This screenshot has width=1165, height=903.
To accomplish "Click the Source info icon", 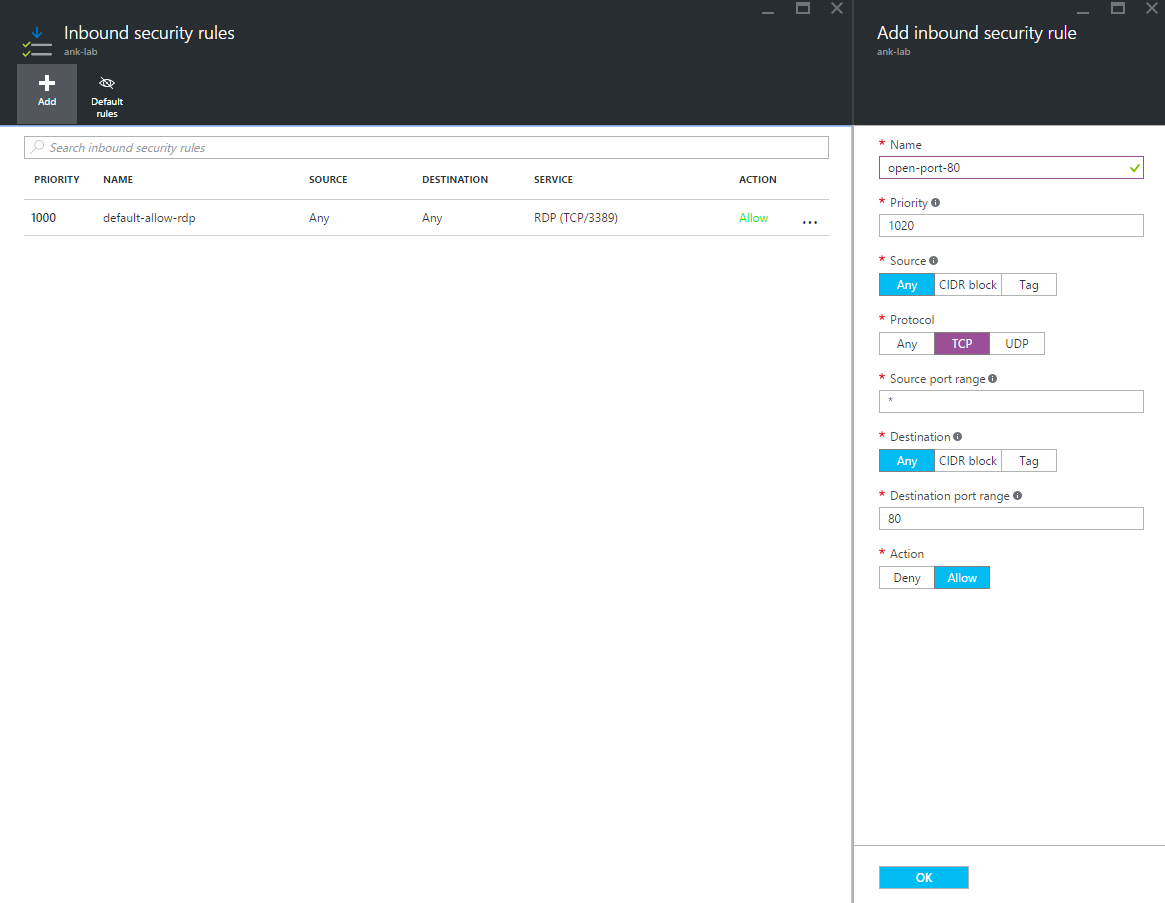I will (x=933, y=260).
